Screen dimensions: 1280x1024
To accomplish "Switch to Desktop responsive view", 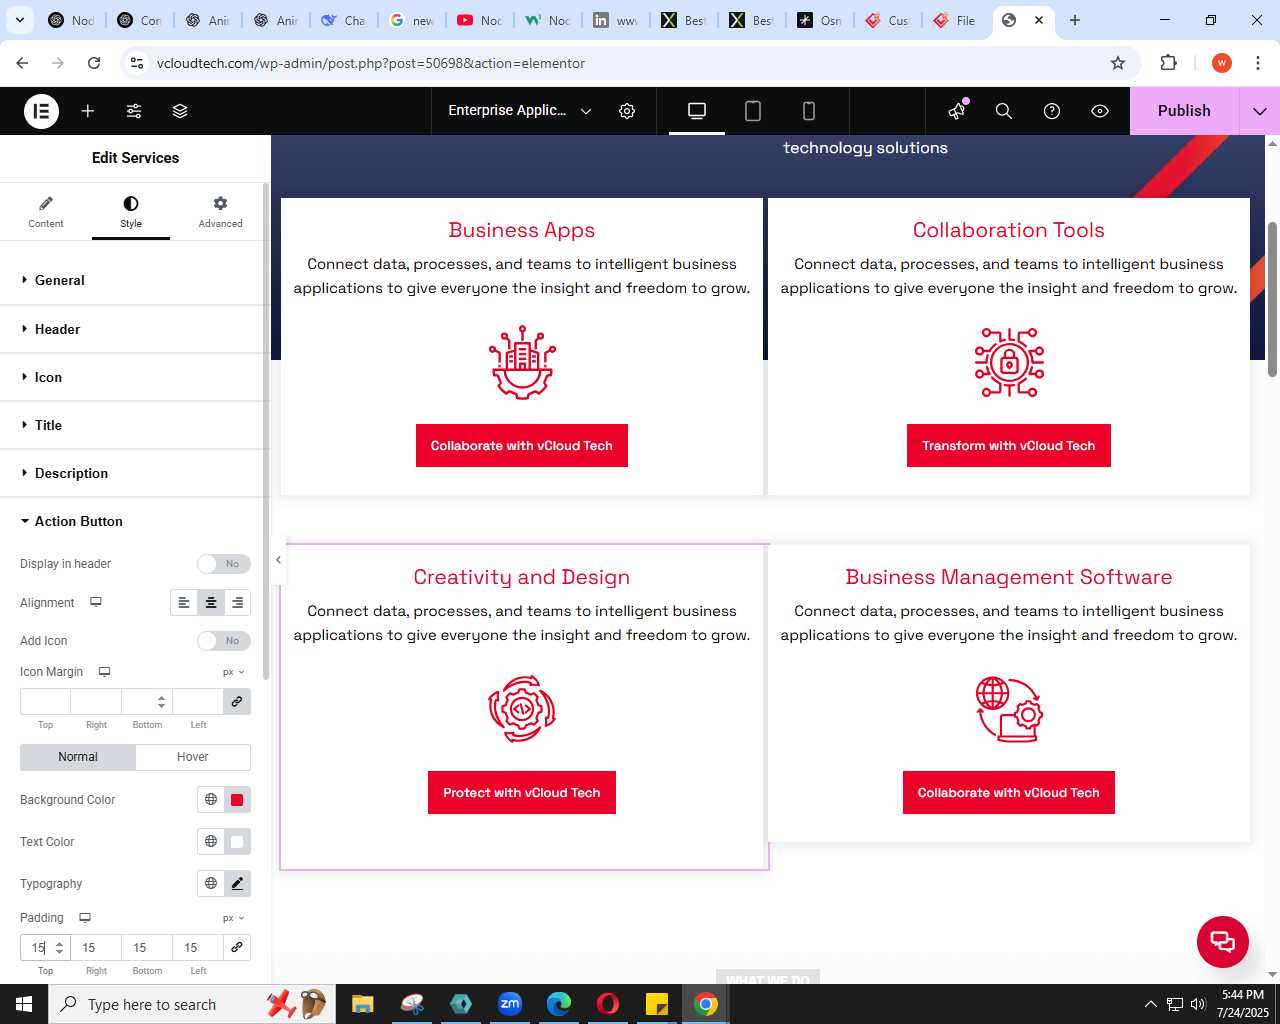I will (x=697, y=111).
